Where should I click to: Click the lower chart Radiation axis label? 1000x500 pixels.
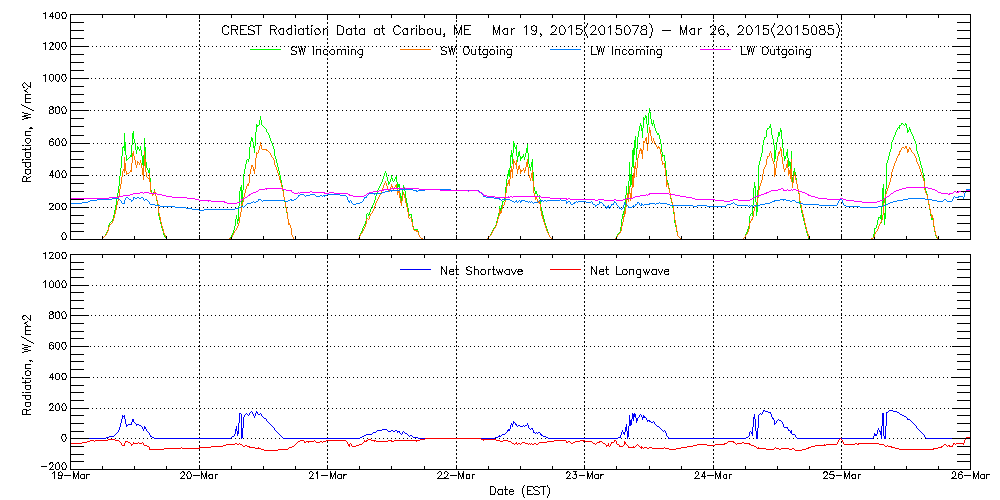(x=28, y=360)
